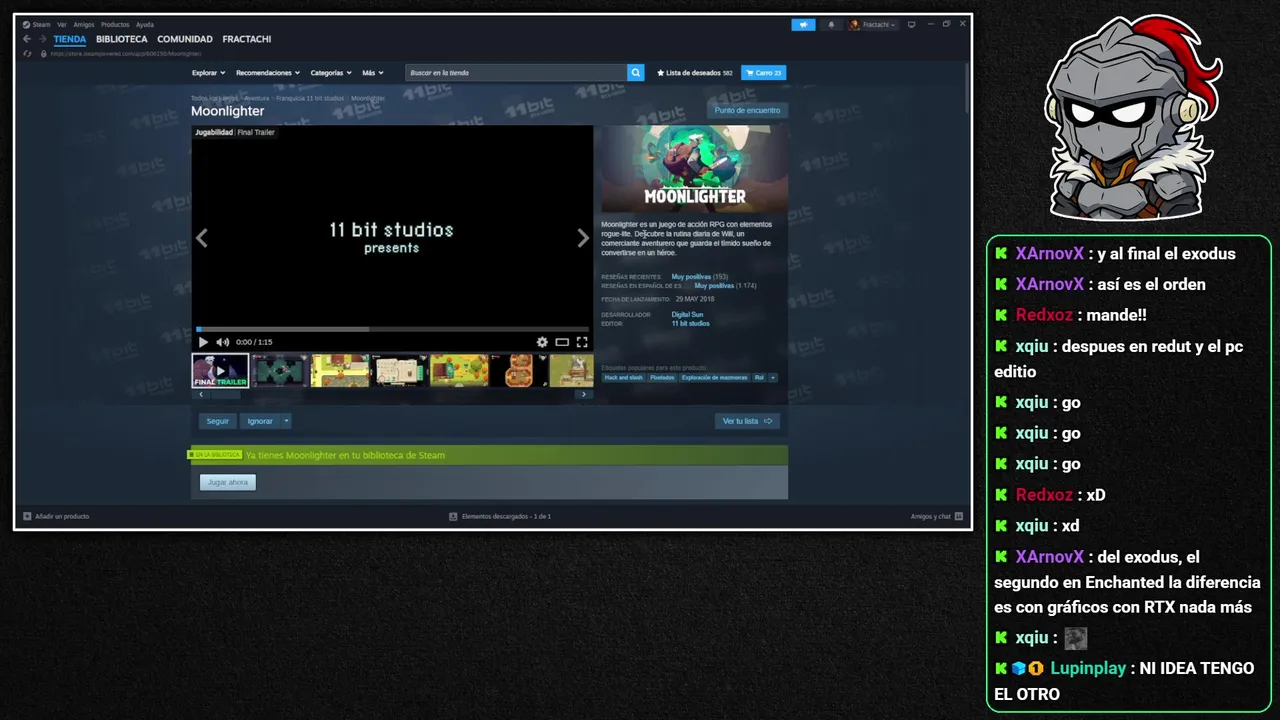This screenshot has width=1280, height=720.
Task: Mute the trailer volume
Action: 222,342
